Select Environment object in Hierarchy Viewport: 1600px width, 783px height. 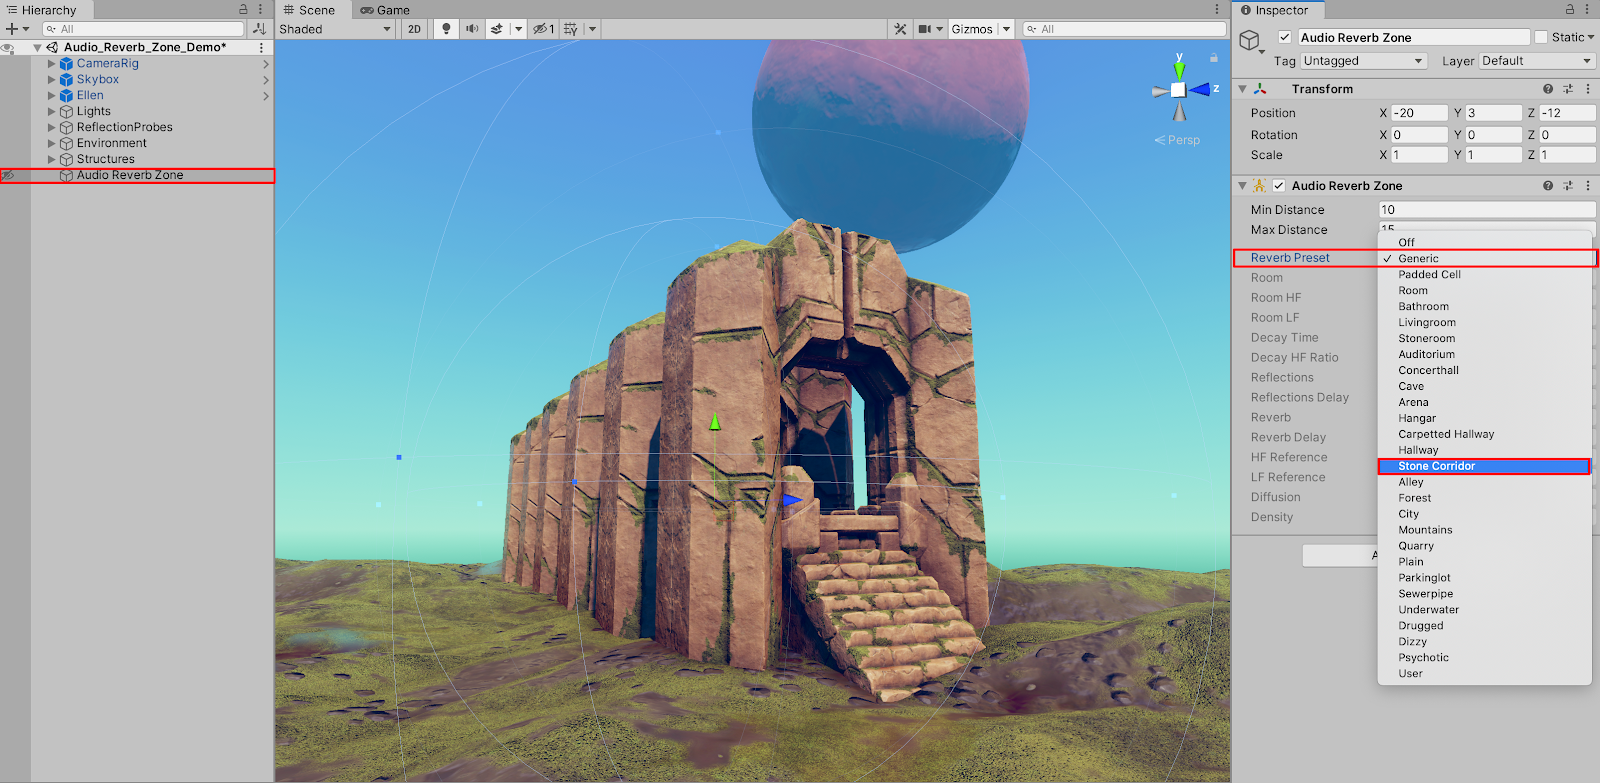pos(111,143)
